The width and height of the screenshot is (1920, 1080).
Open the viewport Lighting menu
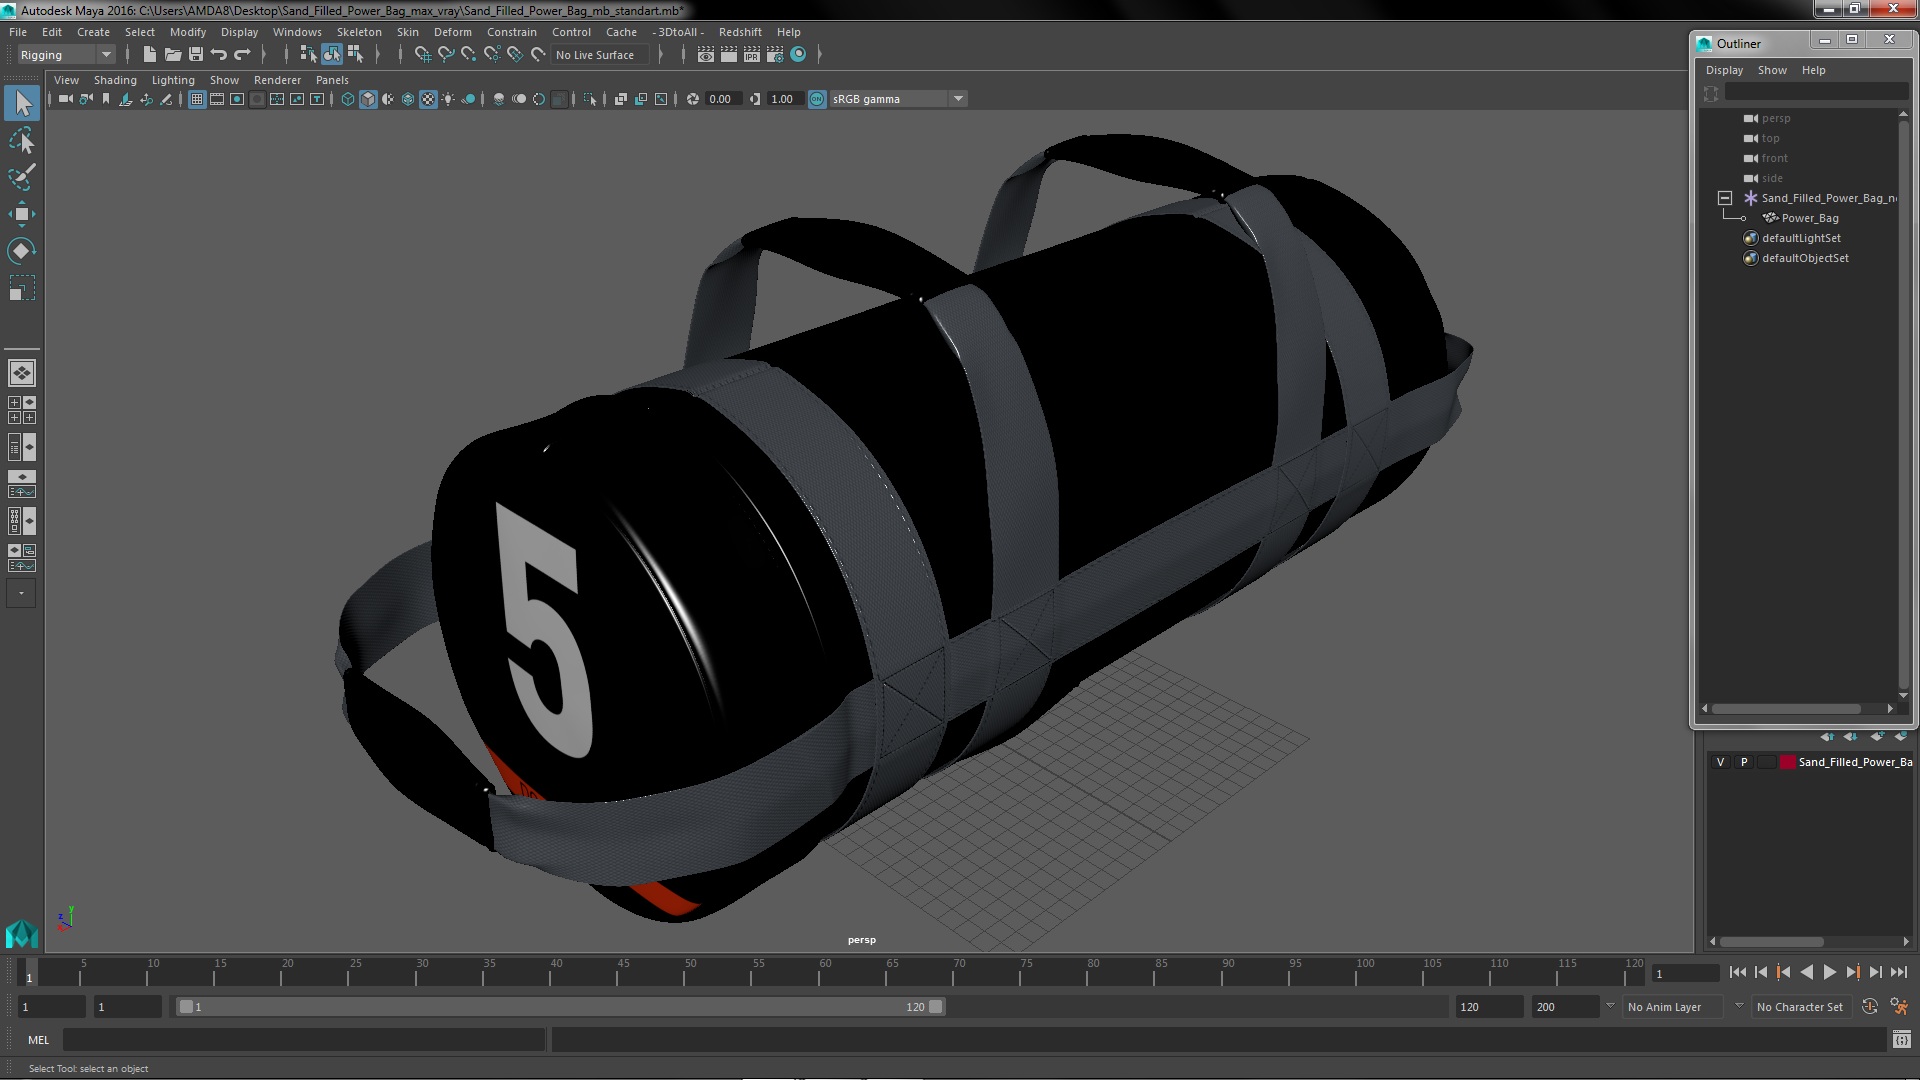(173, 80)
